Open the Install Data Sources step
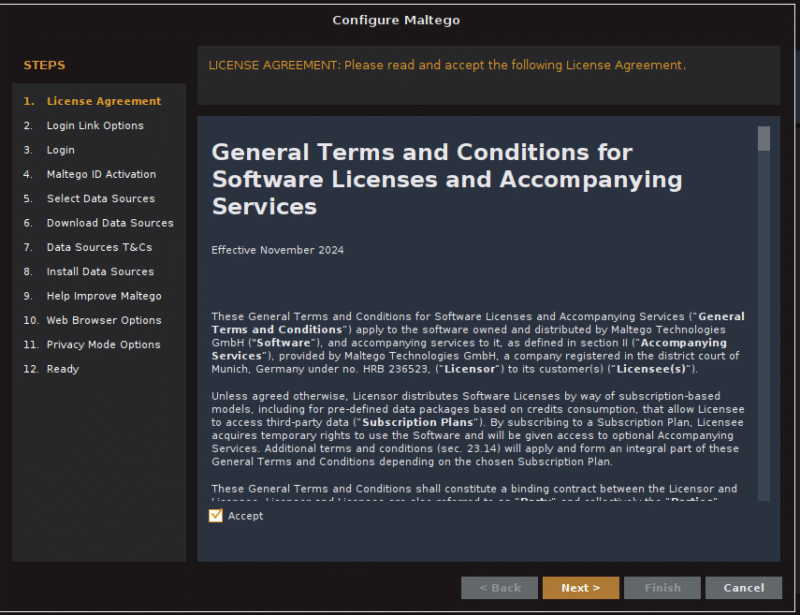The width and height of the screenshot is (800, 615). (100, 272)
